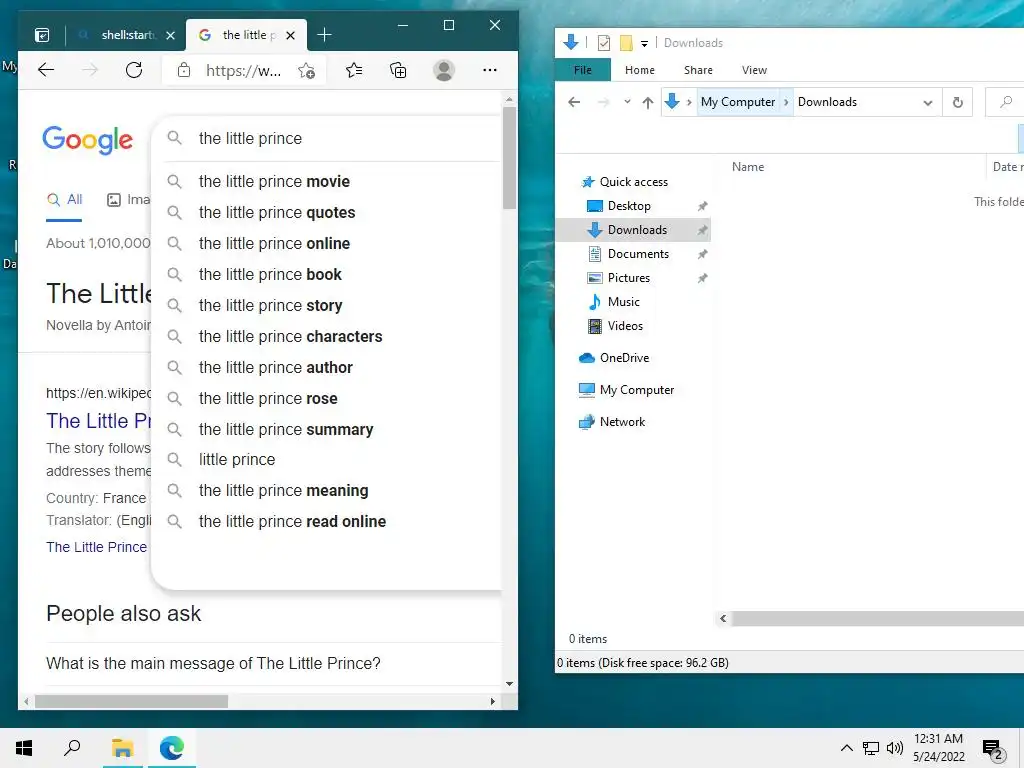Open the Home ribbon tab

coord(639,70)
